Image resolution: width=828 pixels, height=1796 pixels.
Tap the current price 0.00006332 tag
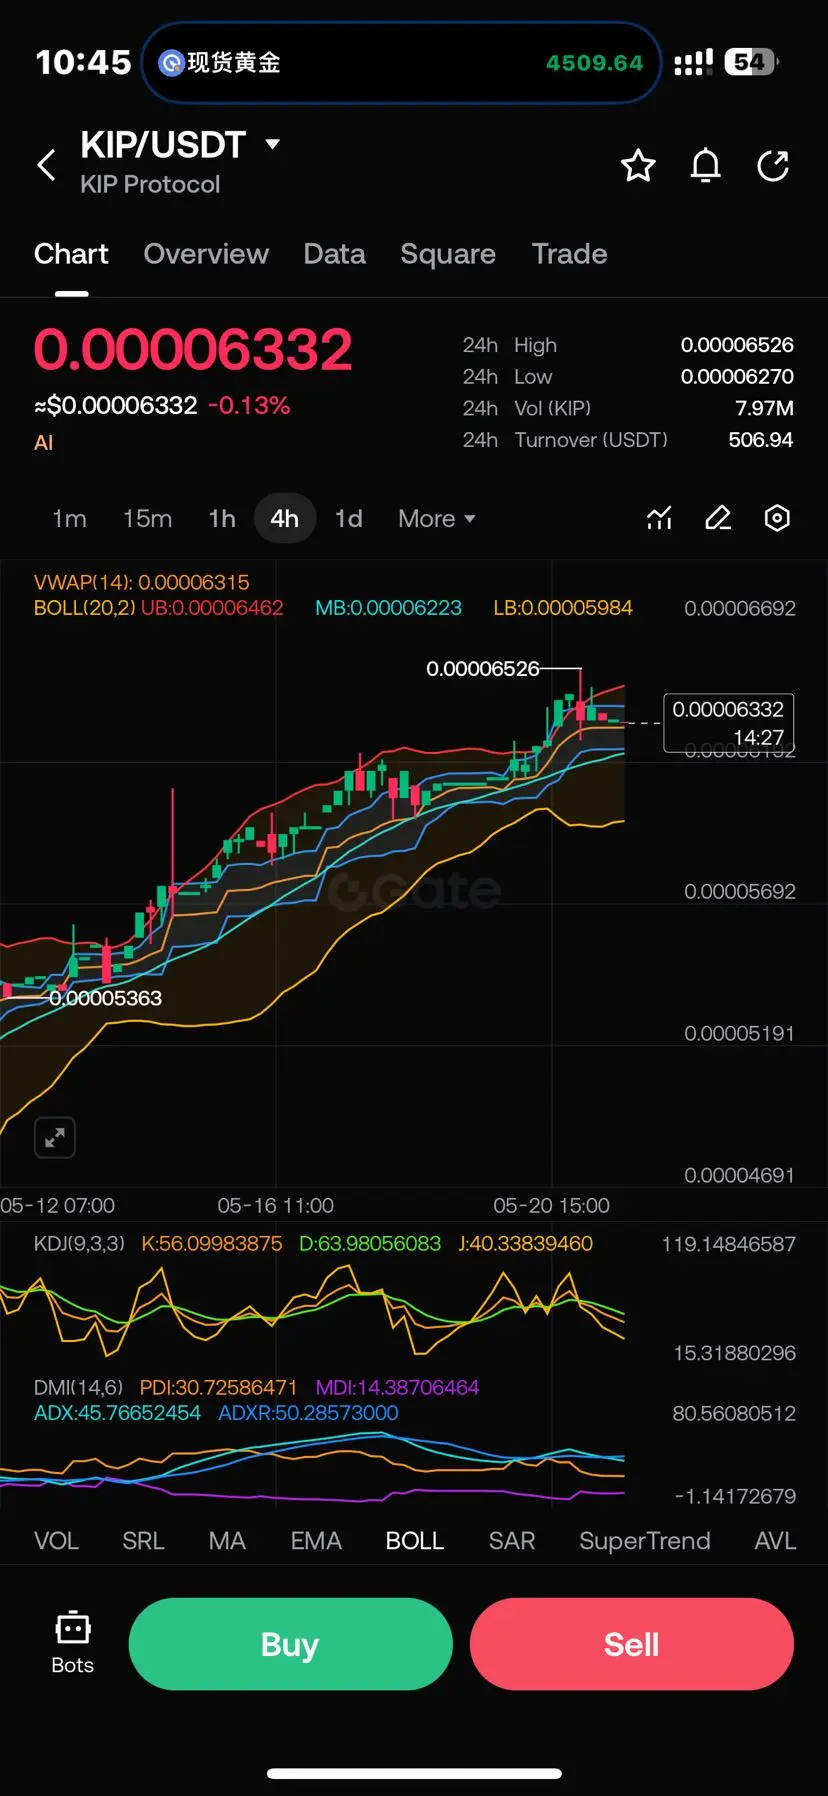(x=729, y=722)
